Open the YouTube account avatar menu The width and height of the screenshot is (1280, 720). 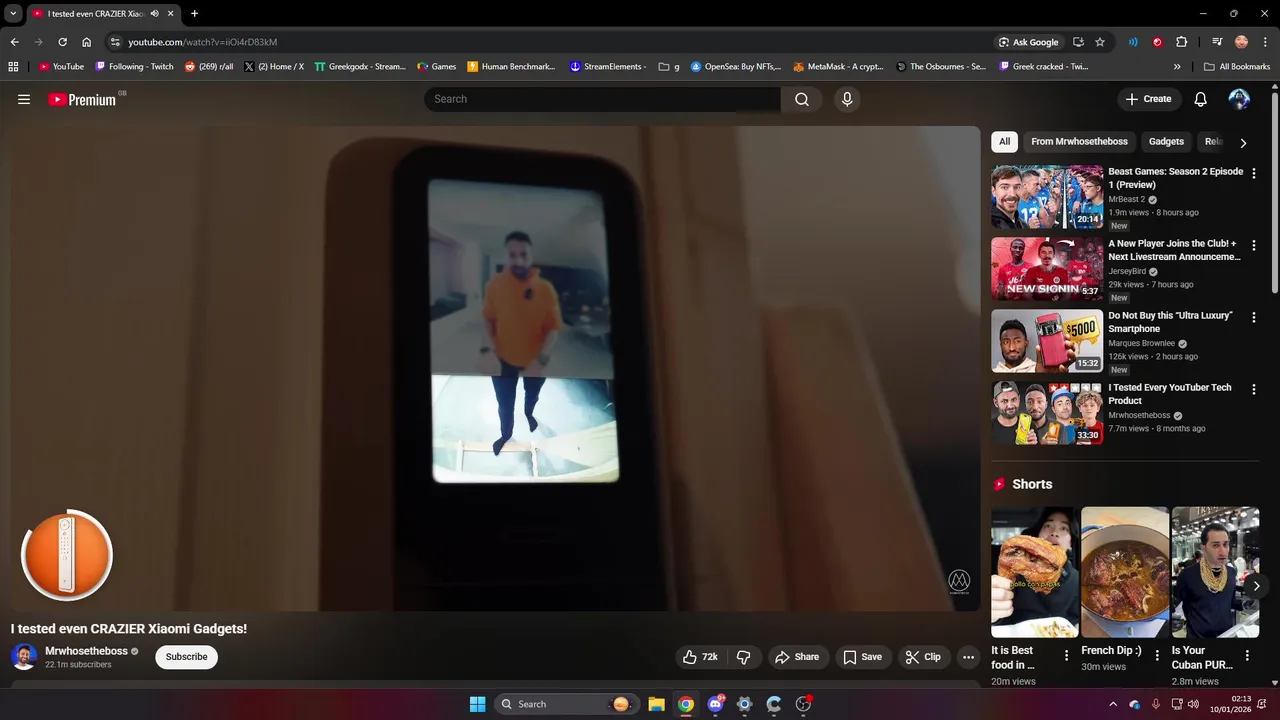click(1239, 99)
